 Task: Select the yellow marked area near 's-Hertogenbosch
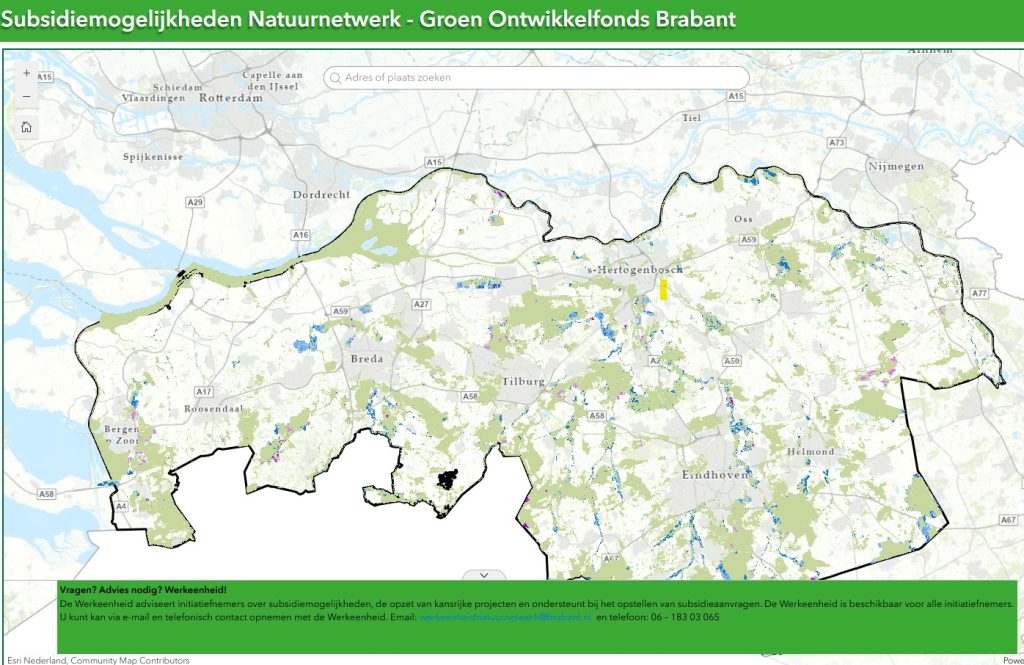[663, 289]
